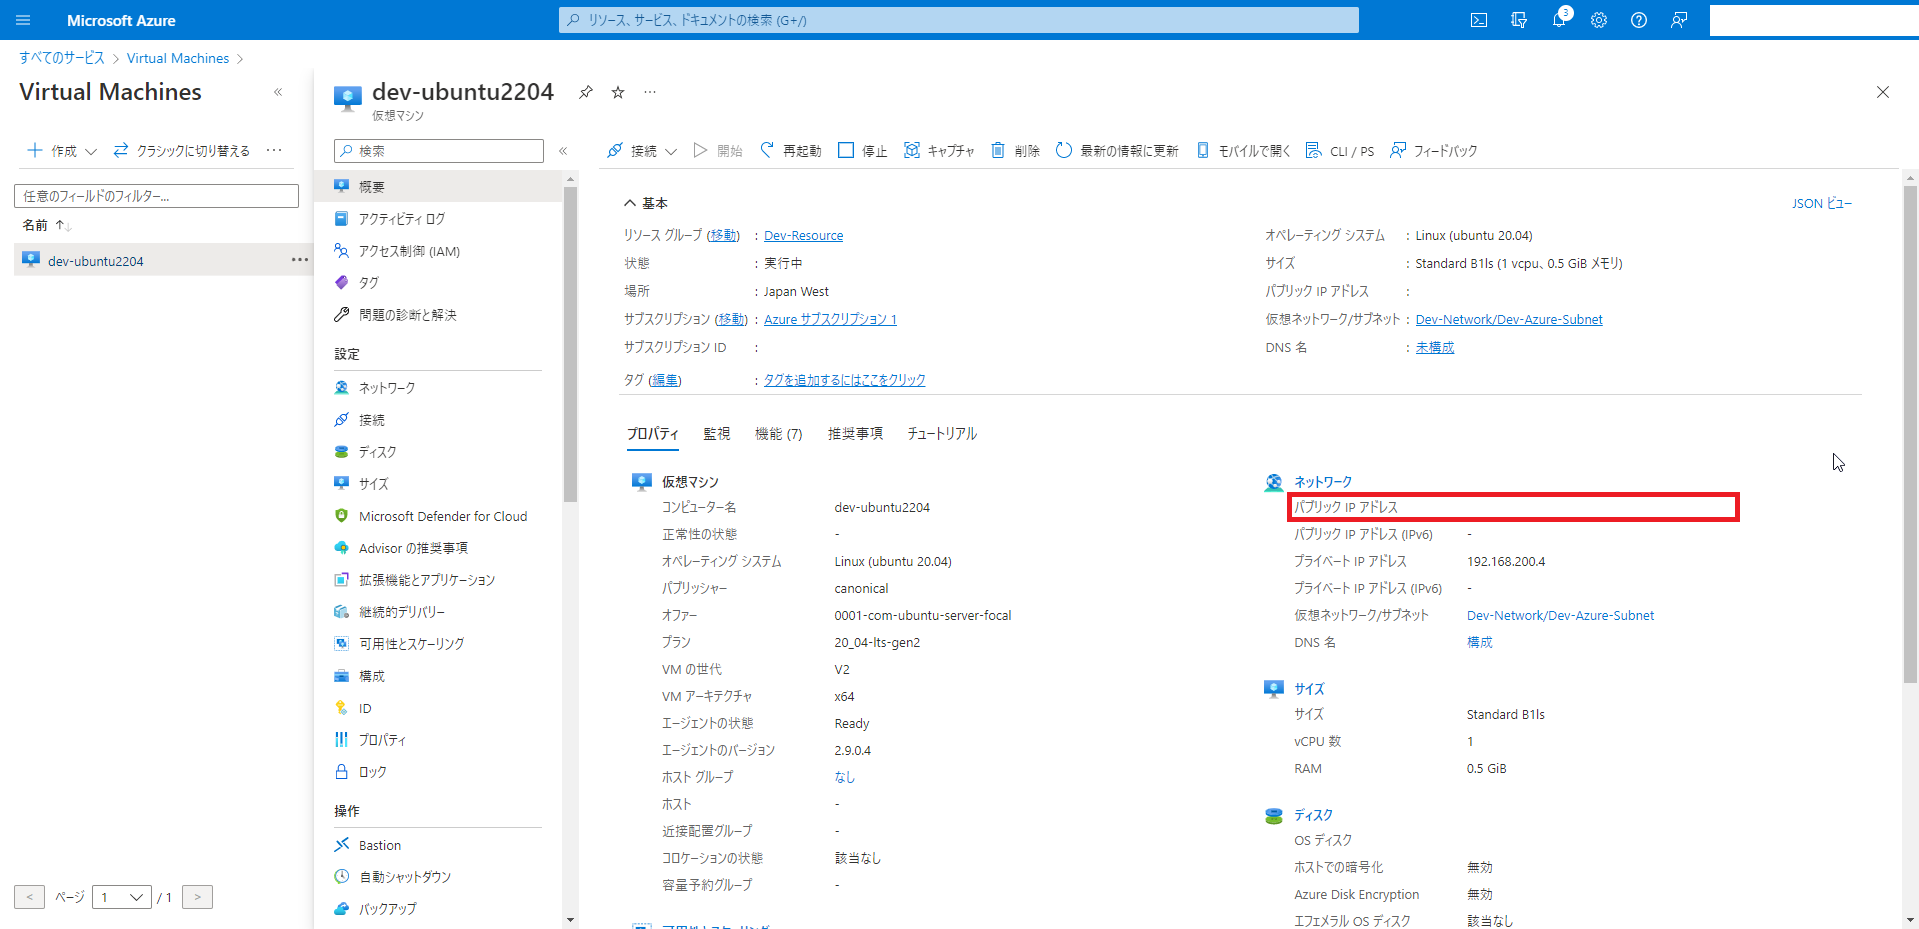
Task: Refresh with 最新の情報に更新
Action: (x=1117, y=151)
